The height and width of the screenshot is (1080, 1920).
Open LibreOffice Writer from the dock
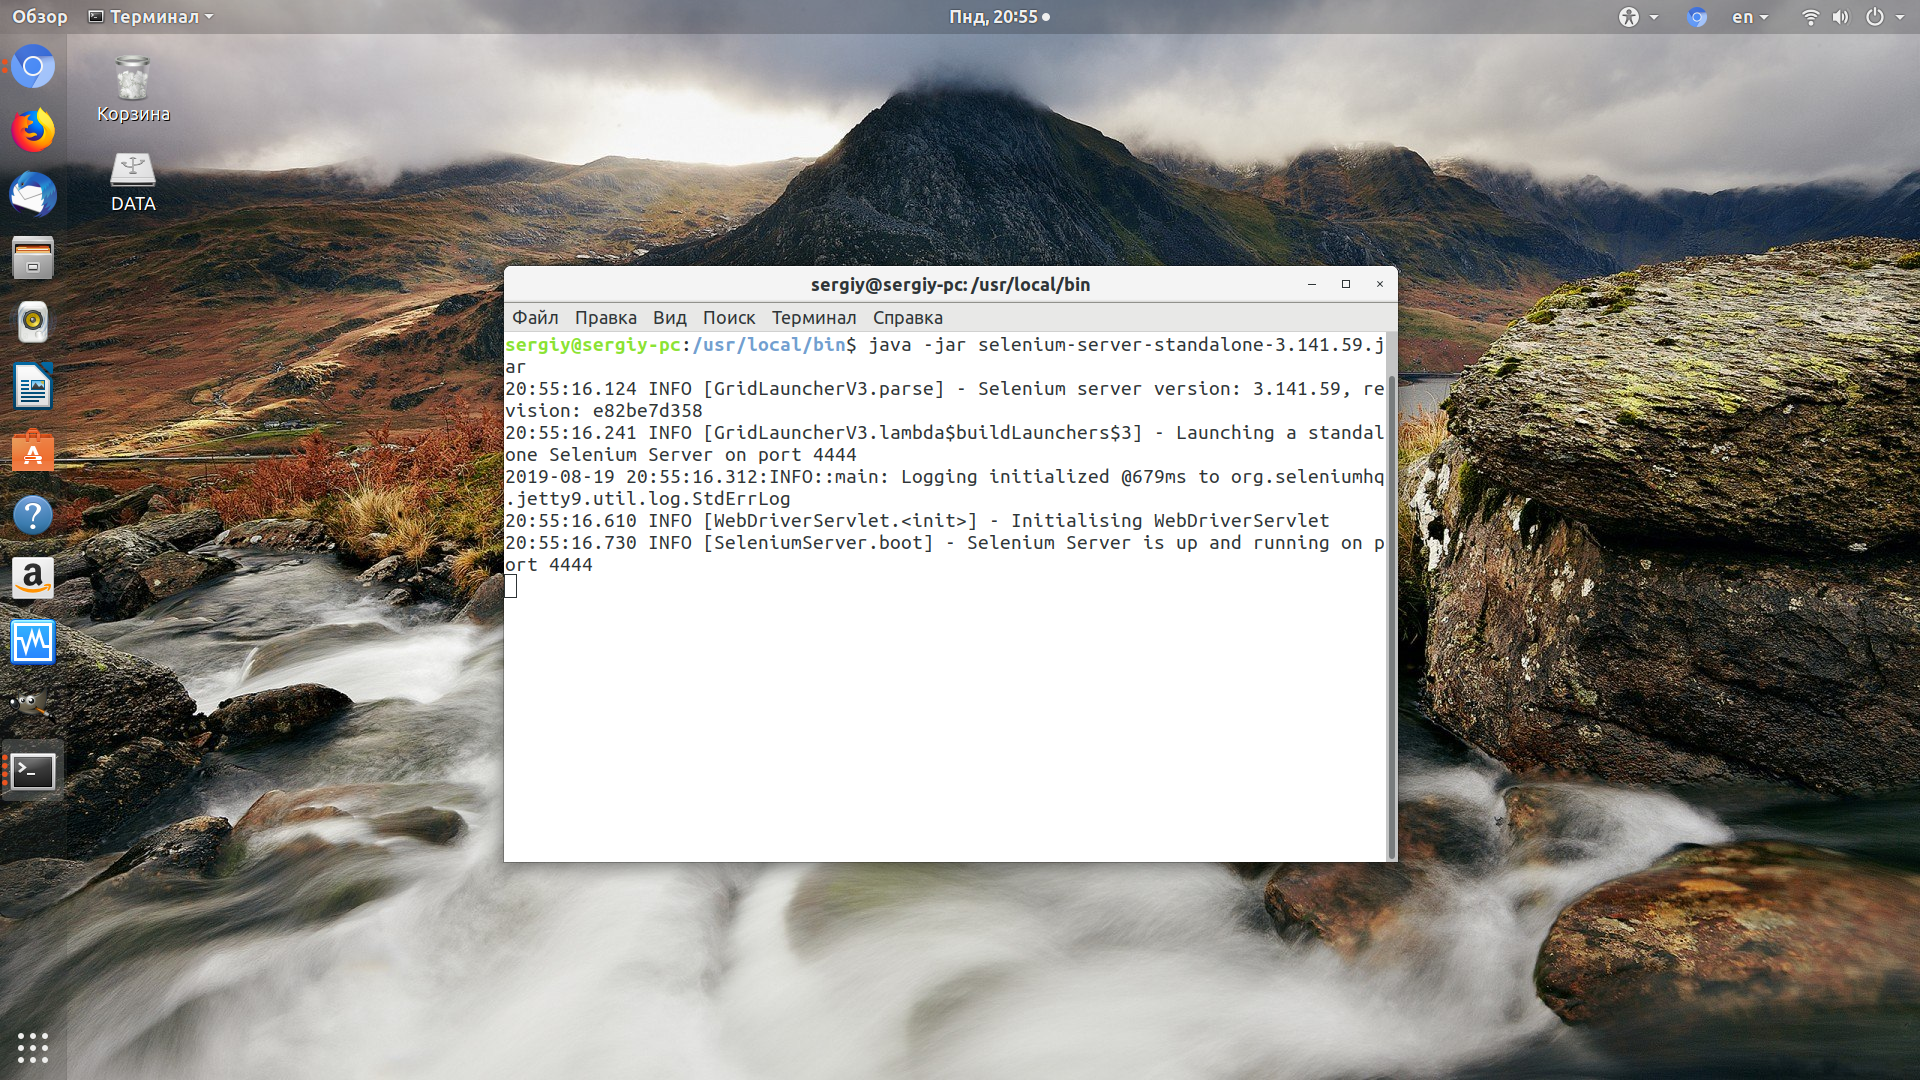click(33, 387)
